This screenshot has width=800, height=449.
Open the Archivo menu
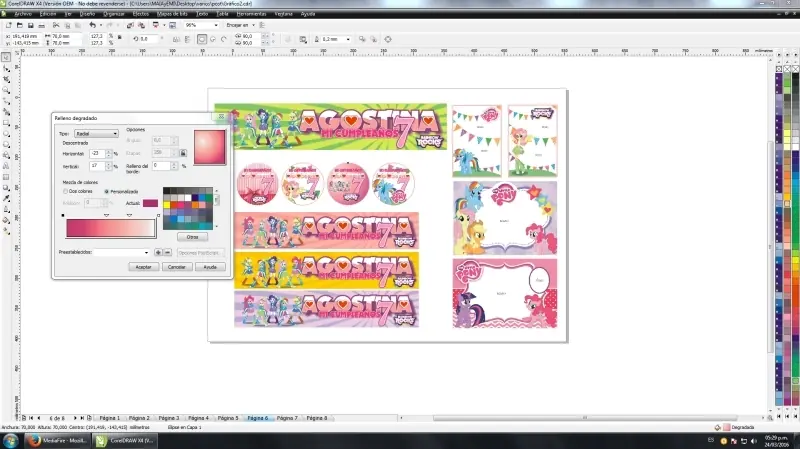point(23,14)
